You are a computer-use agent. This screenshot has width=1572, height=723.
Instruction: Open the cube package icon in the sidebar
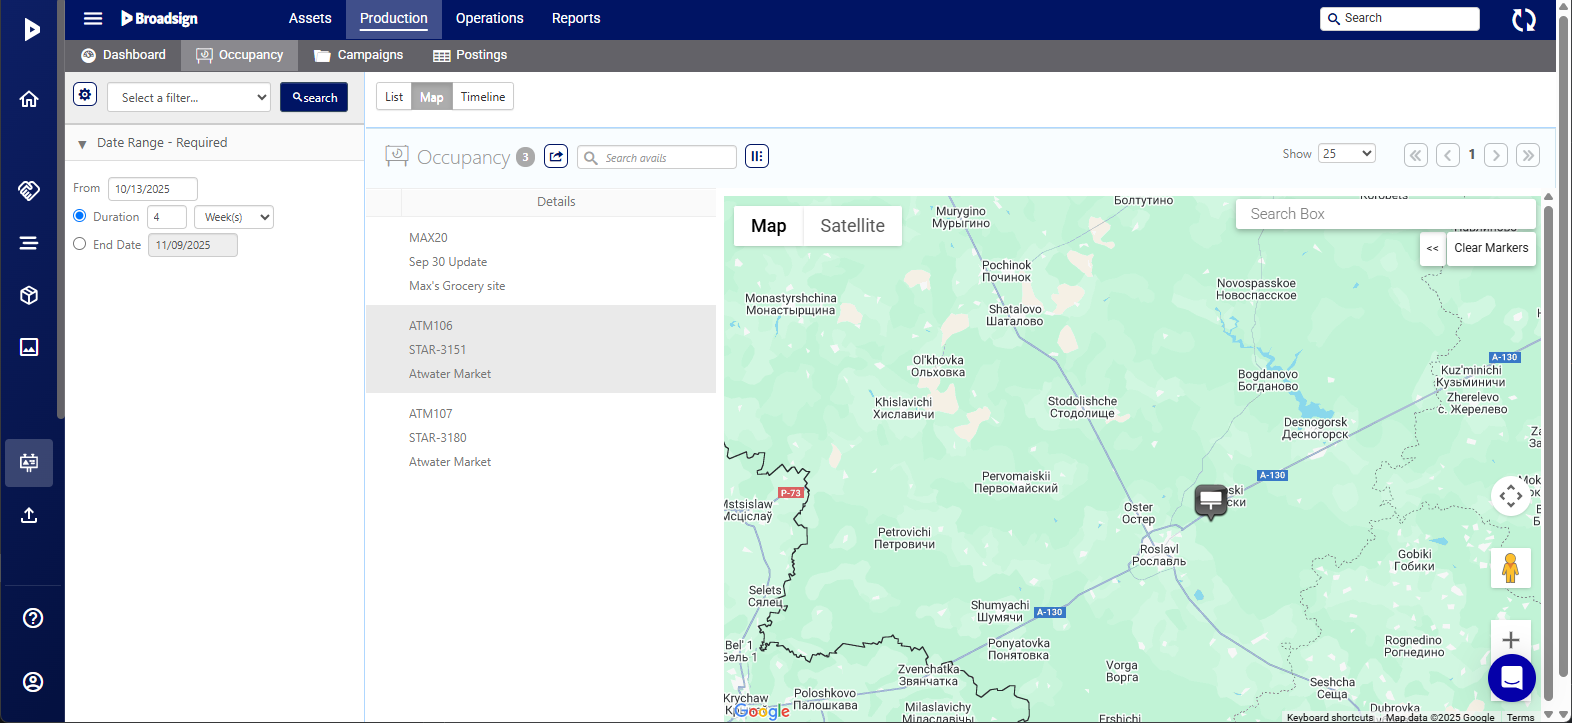[29, 295]
